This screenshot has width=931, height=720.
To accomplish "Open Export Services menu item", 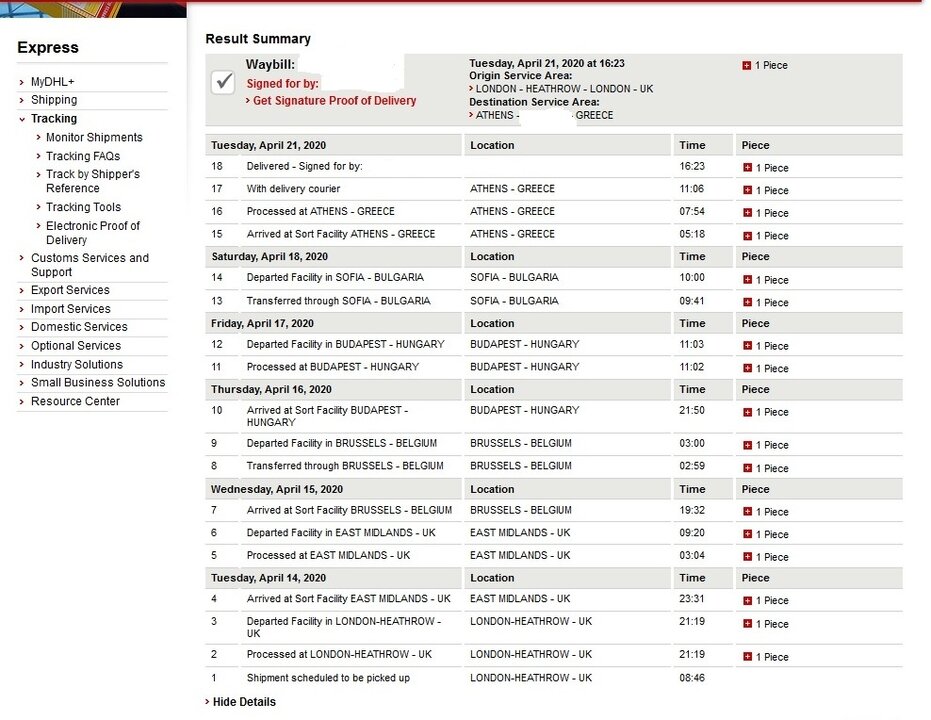I will (x=70, y=290).
